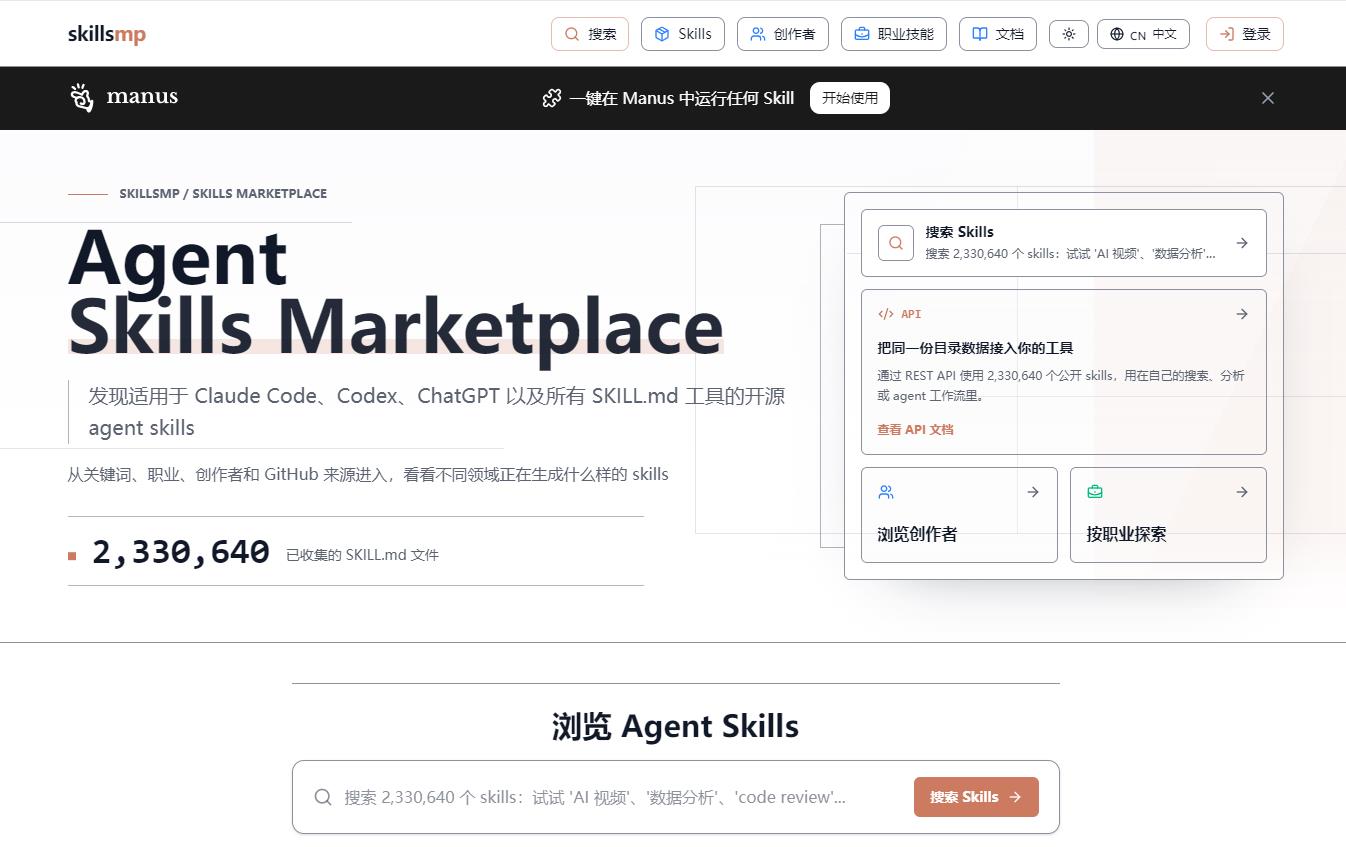This screenshot has width=1346, height=847.
Task: Click the code brackets API icon
Action: (x=886, y=314)
